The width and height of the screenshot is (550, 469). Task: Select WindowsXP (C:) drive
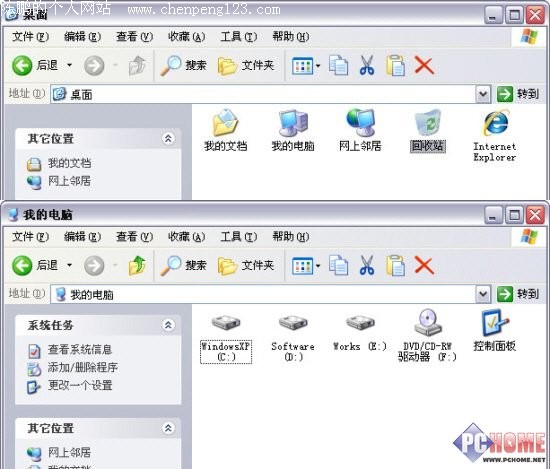click(226, 339)
